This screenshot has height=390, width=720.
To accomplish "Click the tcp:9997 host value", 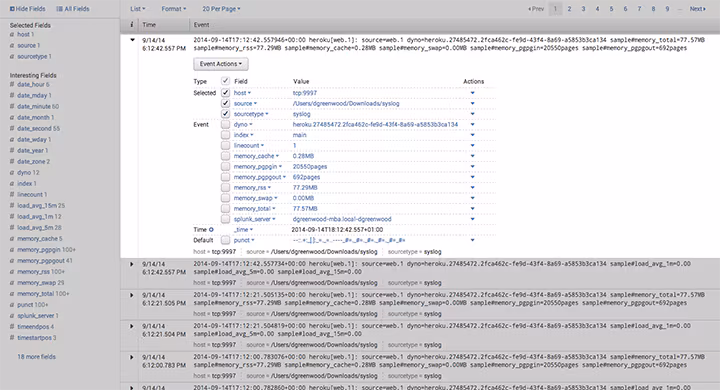I will click(305, 93).
